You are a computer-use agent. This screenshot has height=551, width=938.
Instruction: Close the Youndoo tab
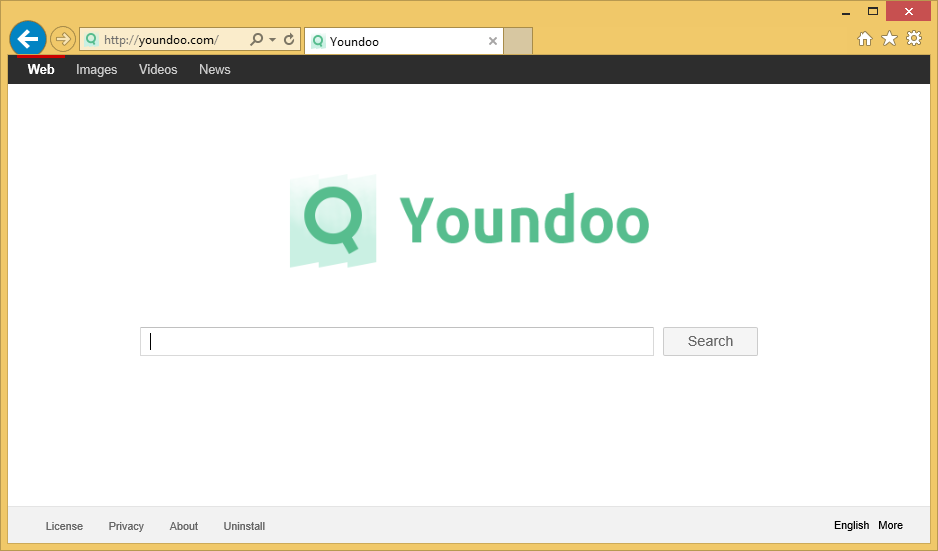point(493,41)
